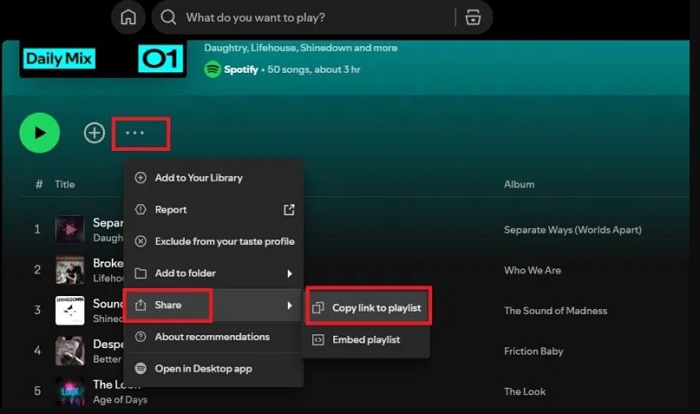Click the search magnifier icon

pos(168,17)
